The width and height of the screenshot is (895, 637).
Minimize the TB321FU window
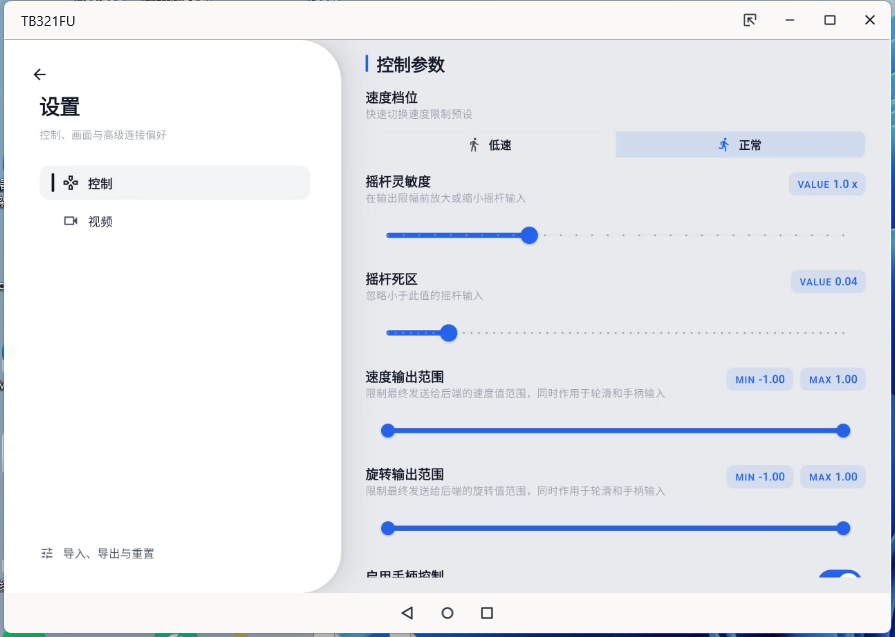point(790,21)
